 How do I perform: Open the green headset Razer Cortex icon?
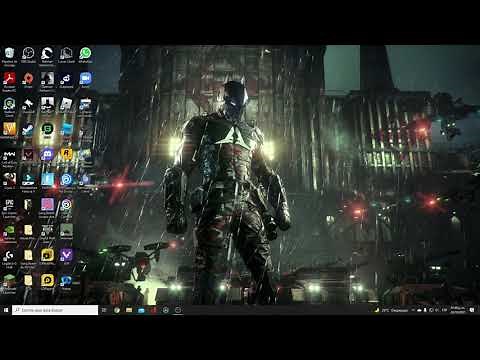coord(9,107)
